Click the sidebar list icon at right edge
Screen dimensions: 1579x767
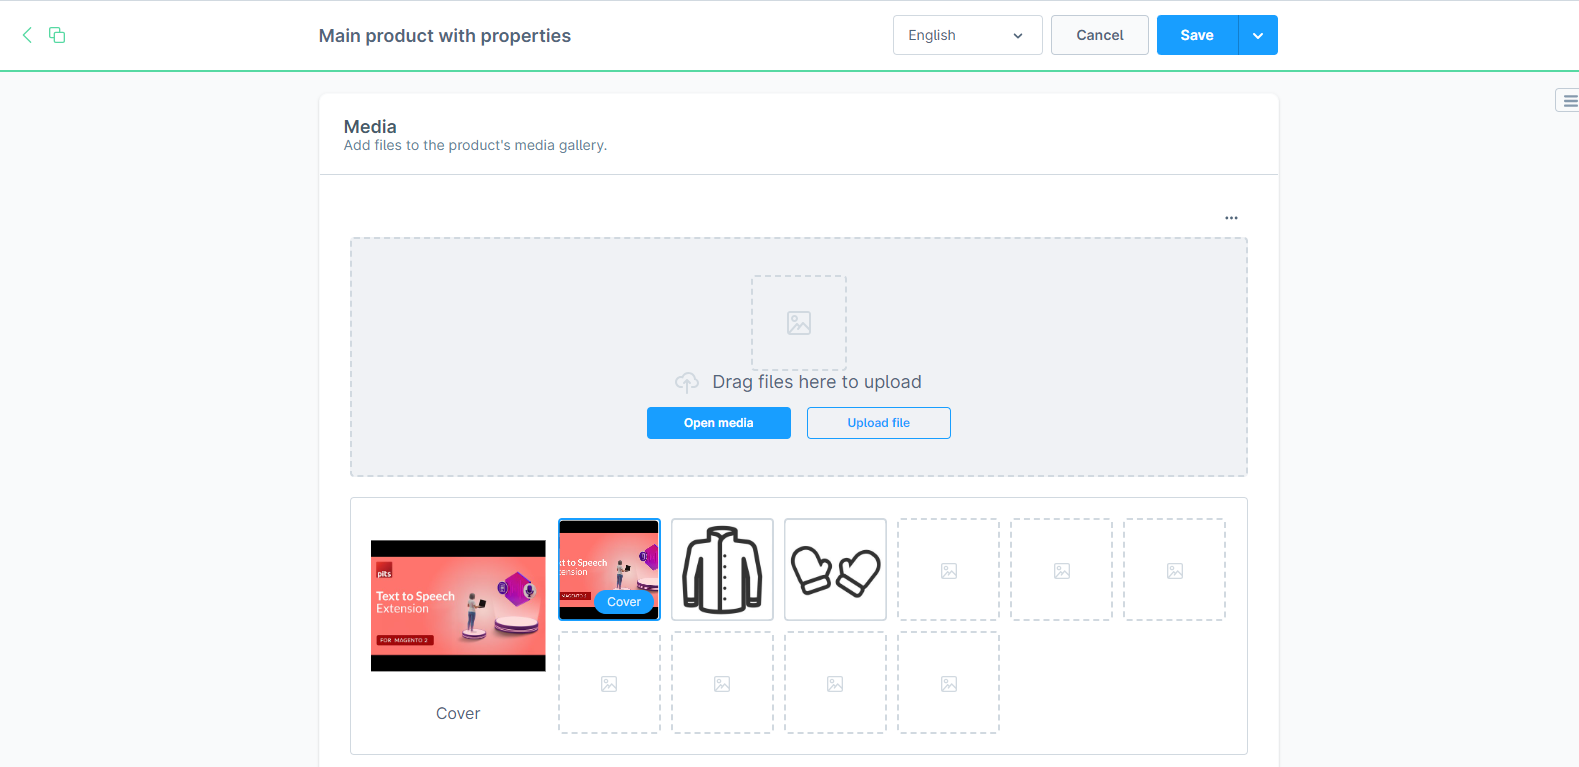click(1569, 101)
